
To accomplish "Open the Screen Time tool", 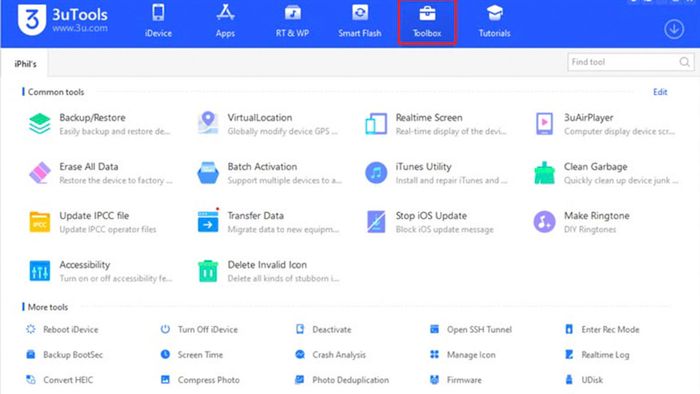I will coord(192,355).
